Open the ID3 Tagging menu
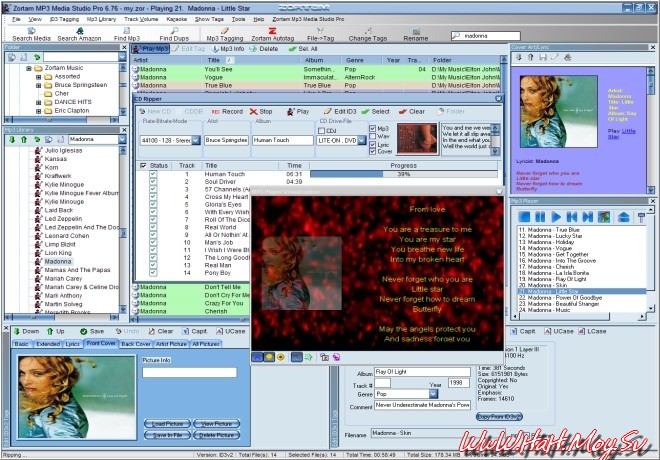Screen dimensions: 660x460 64,19
